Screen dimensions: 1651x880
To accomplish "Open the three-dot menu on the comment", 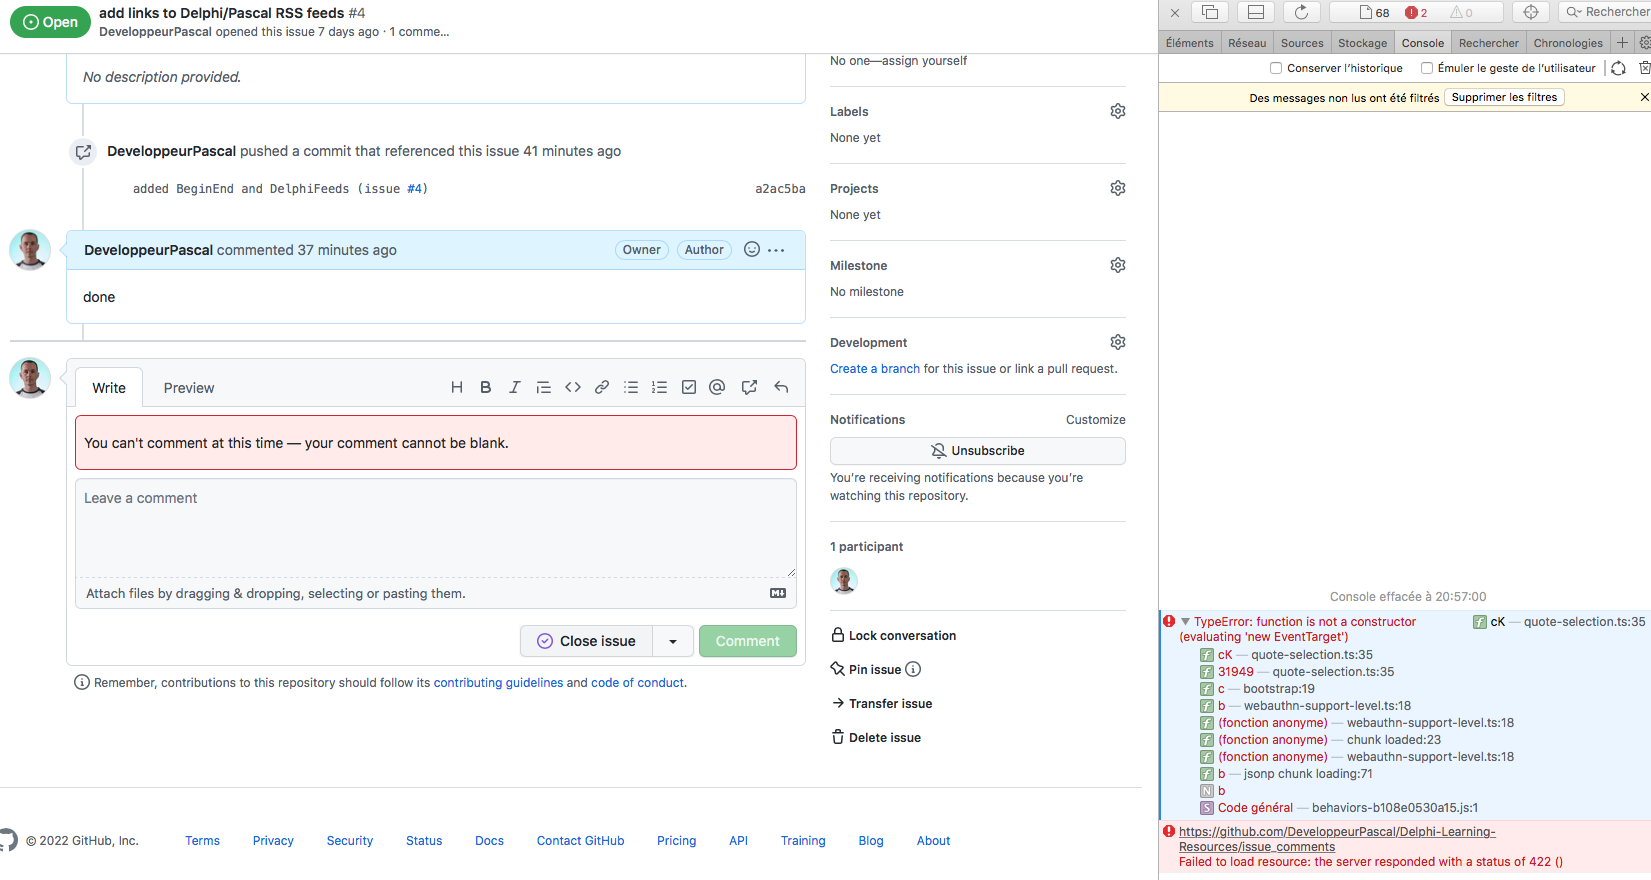I will pyautogui.click(x=776, y=250).
